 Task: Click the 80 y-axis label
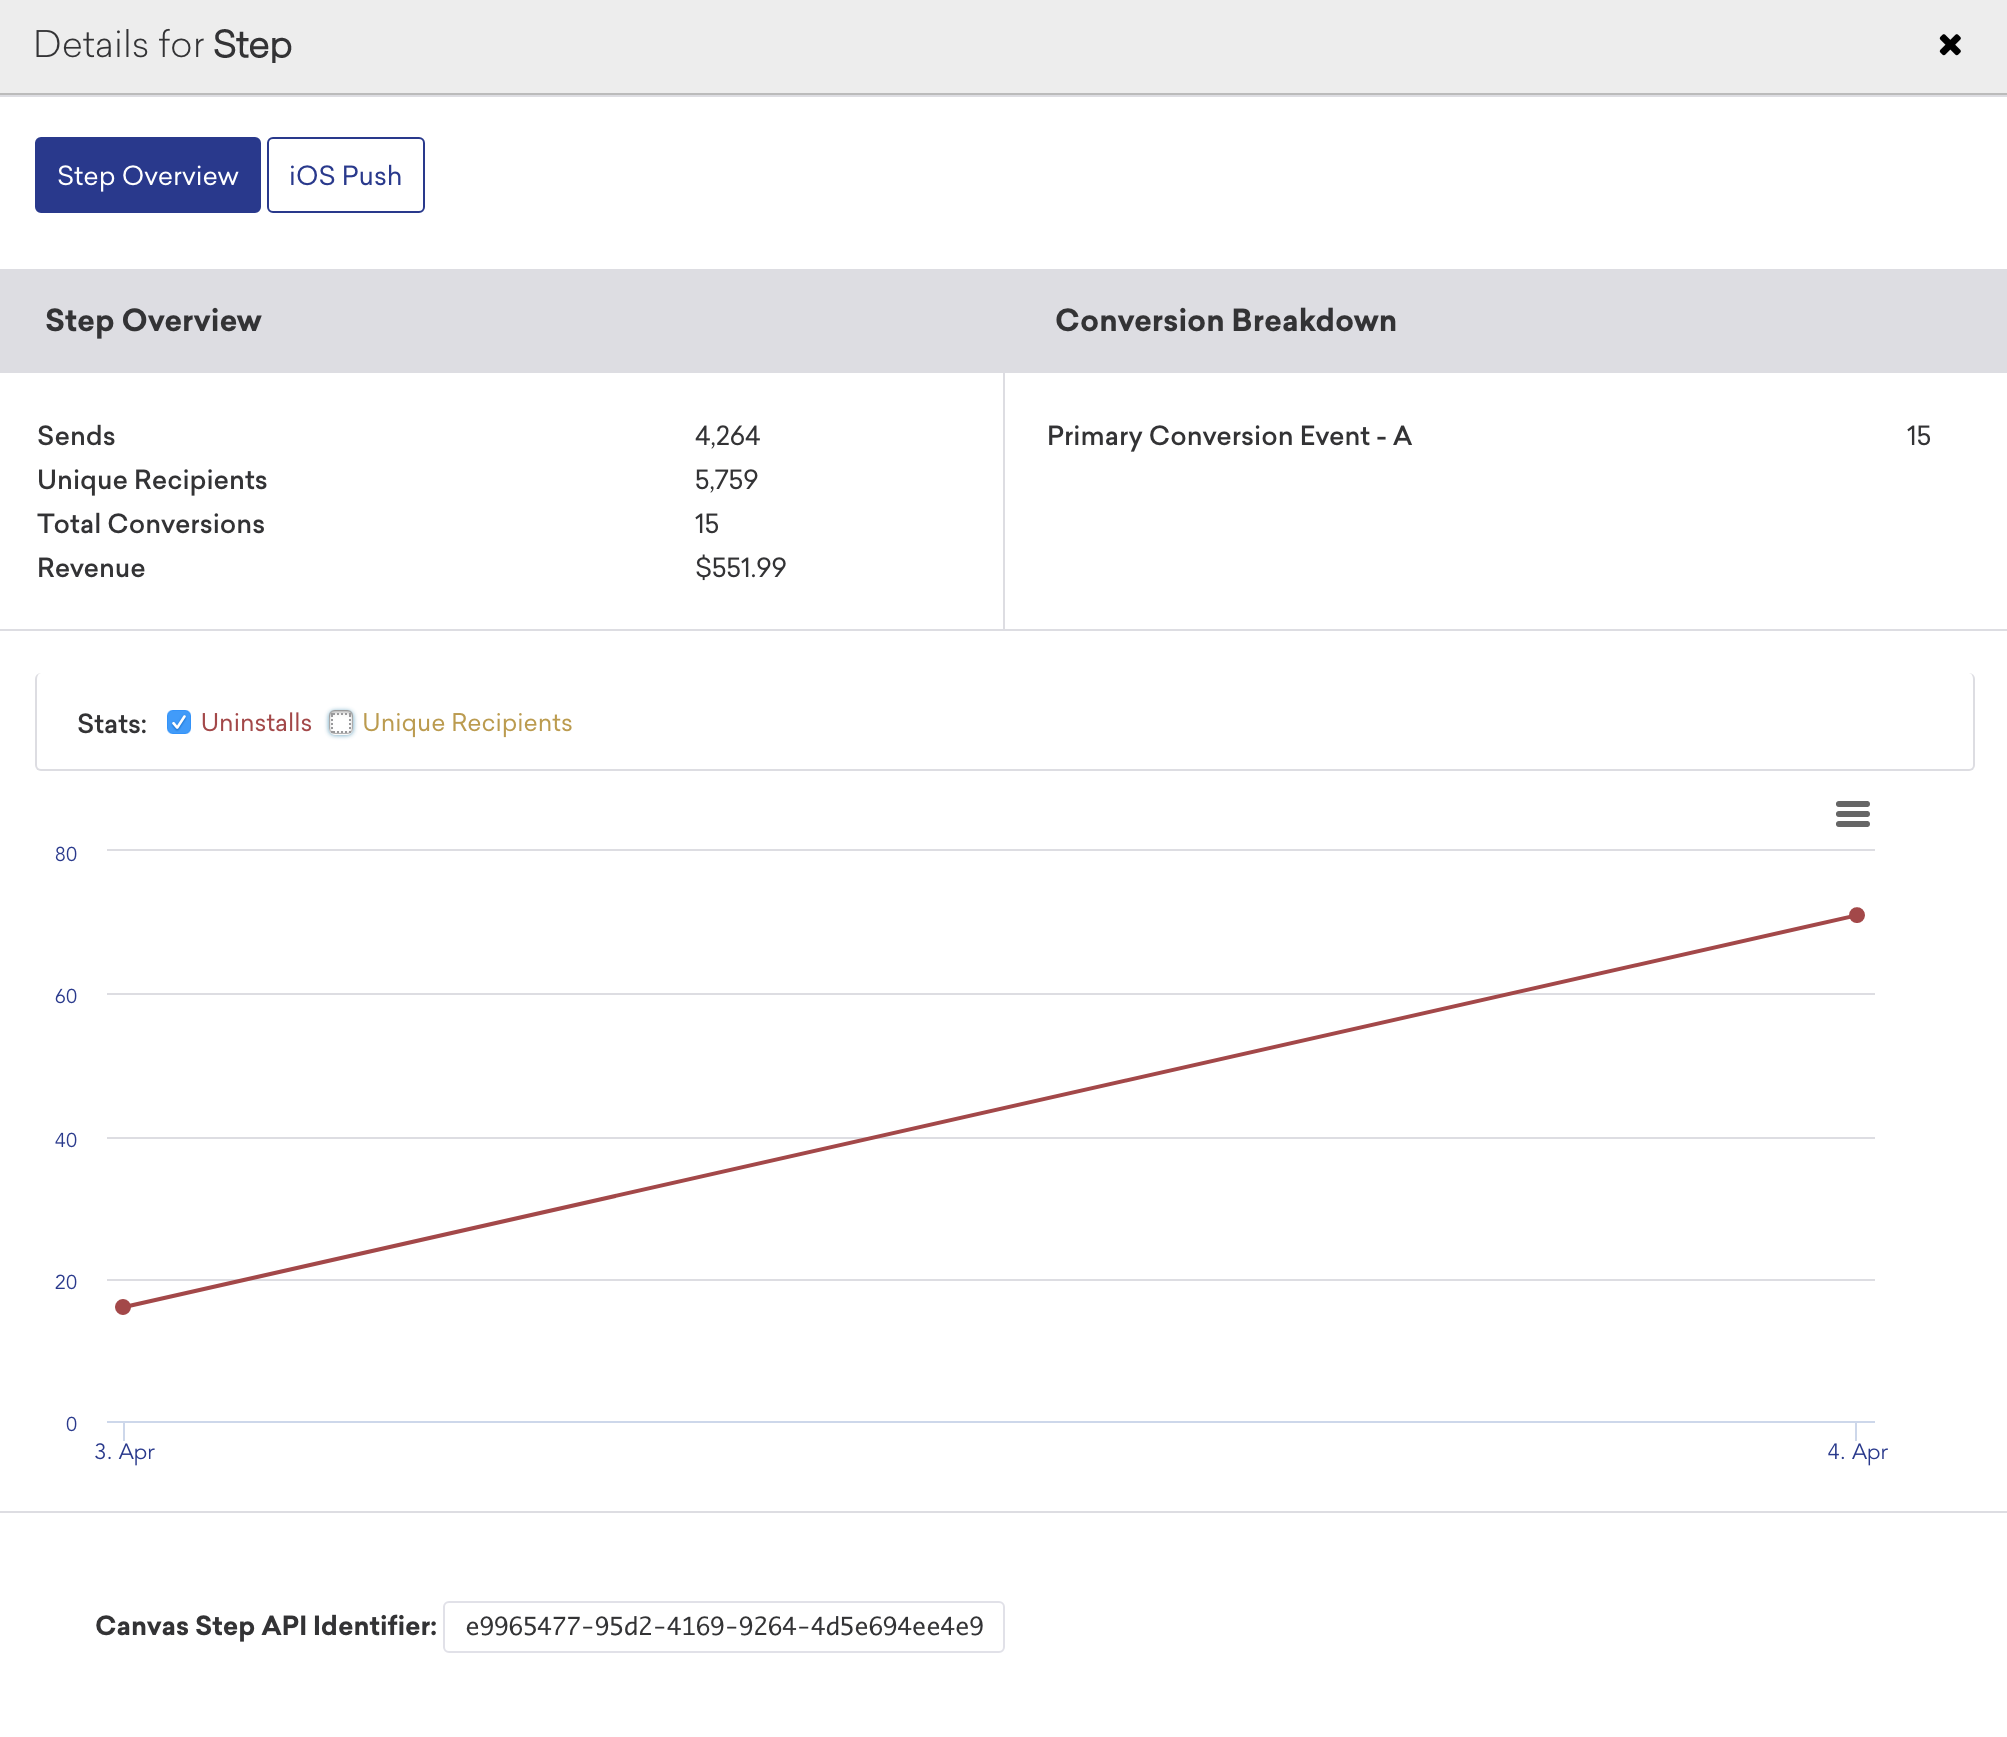[x=66, y=854]
